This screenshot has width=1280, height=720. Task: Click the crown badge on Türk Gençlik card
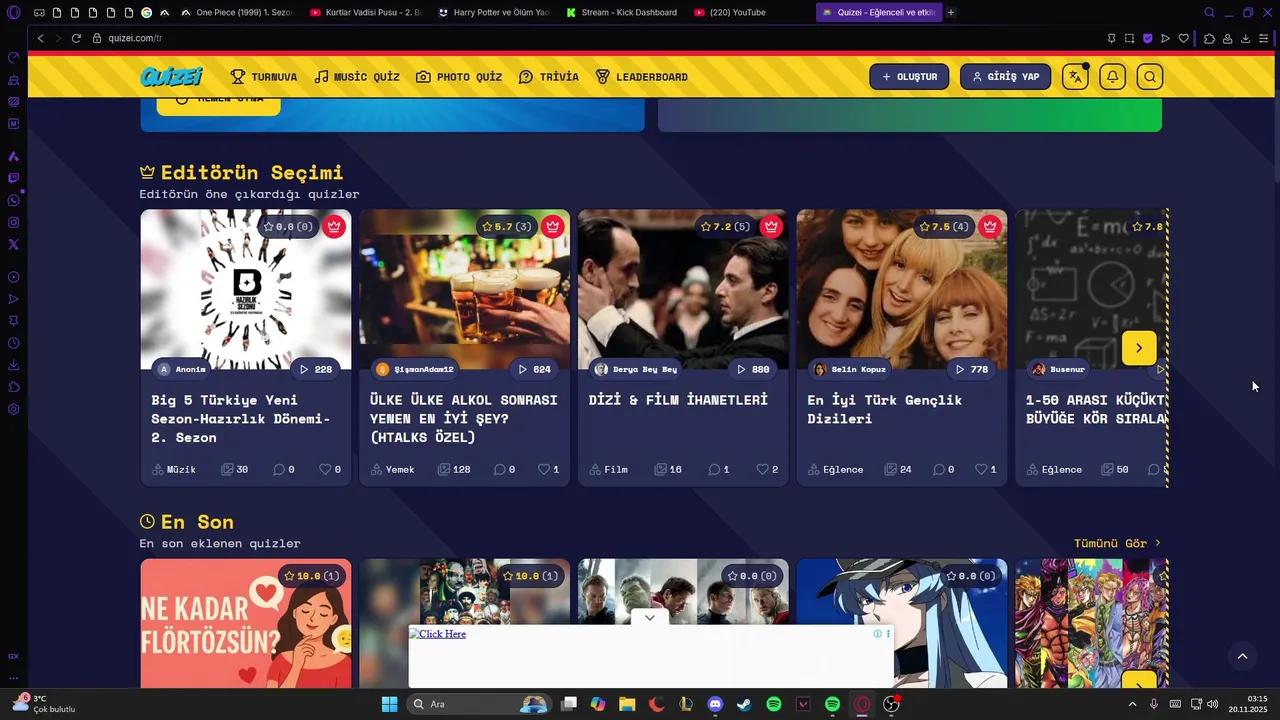[x=990, y=227]
